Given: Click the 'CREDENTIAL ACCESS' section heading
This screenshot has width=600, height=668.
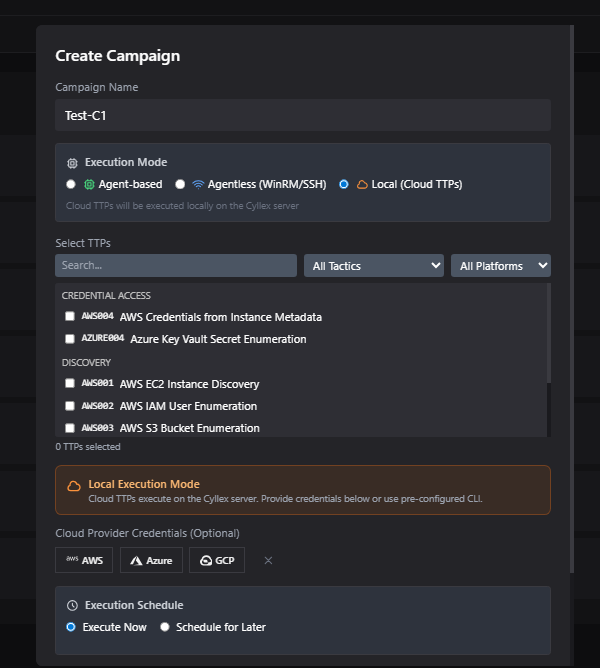Looking at the screenshot, I should point(106,296).
